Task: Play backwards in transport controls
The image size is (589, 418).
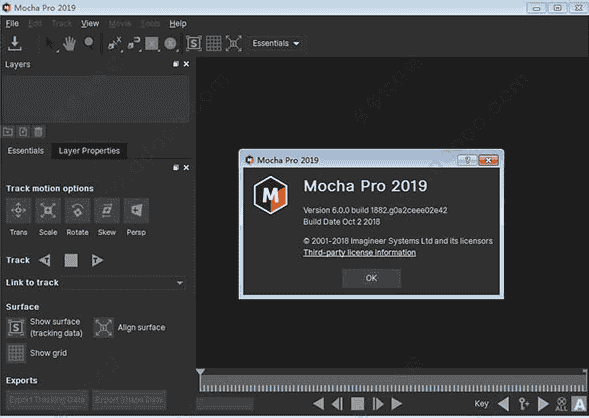Action: [x=319, y=404]
